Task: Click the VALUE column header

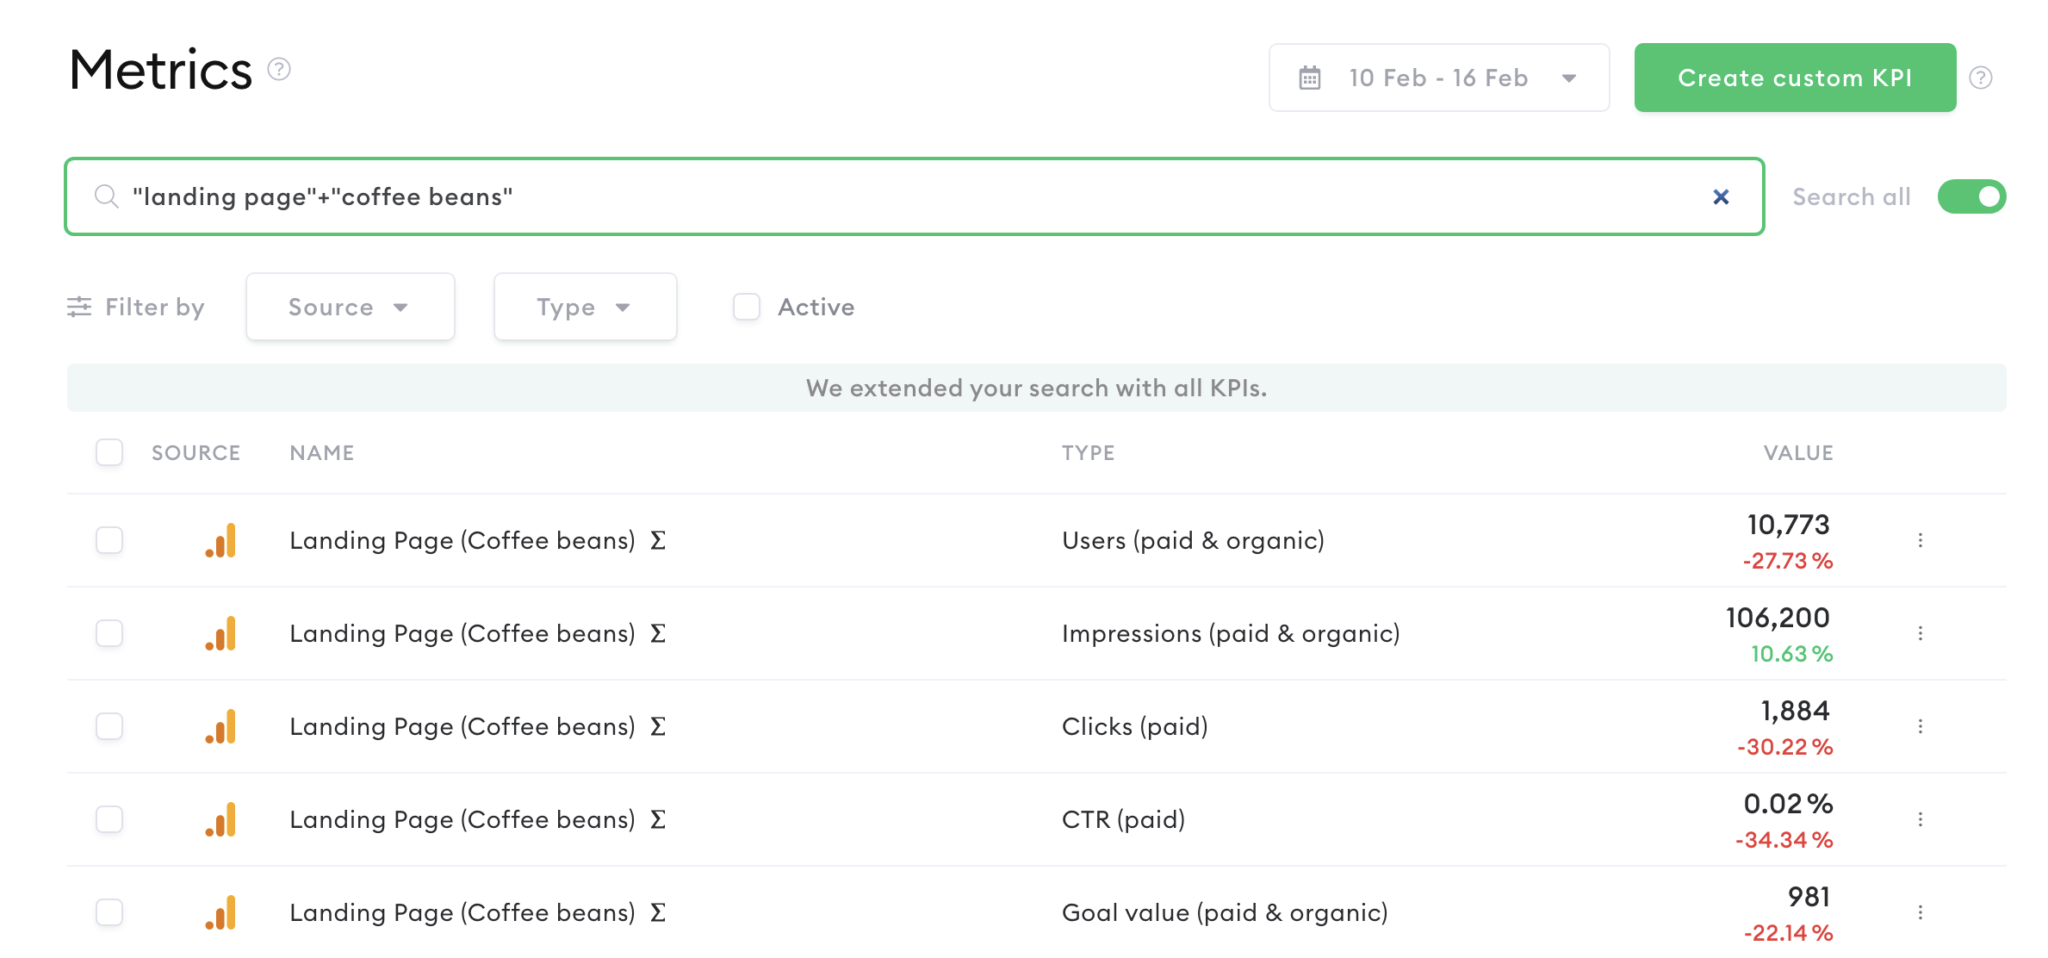Action: (x=1798, y=452)
